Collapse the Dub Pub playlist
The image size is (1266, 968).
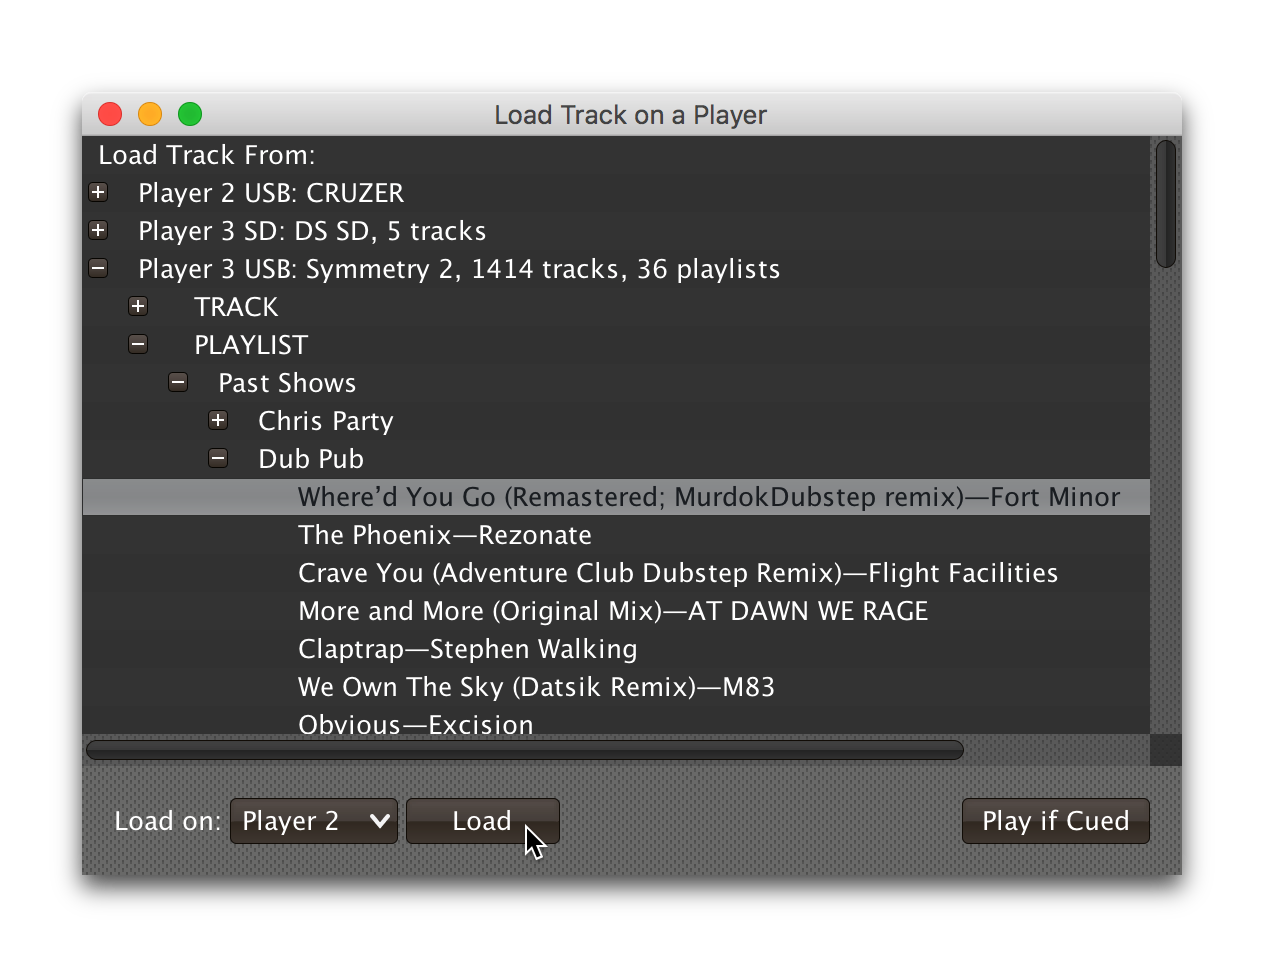pyautogui.click(x=218, y=458)
